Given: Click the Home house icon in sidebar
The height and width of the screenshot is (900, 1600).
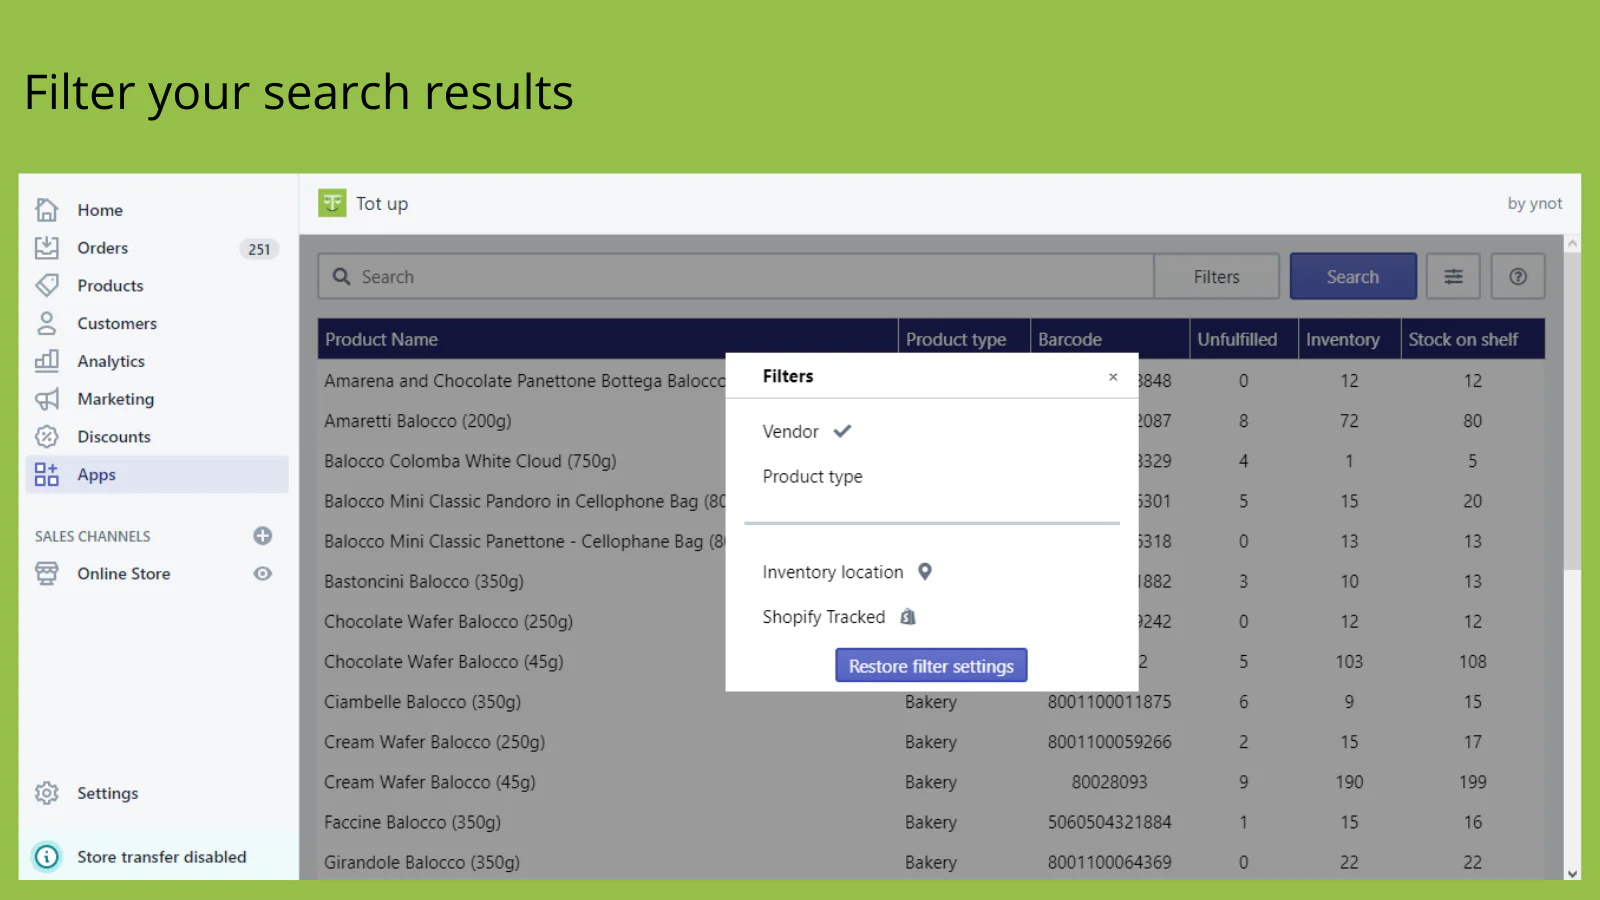Looking at the screenshot, I should tap(47, 210).
